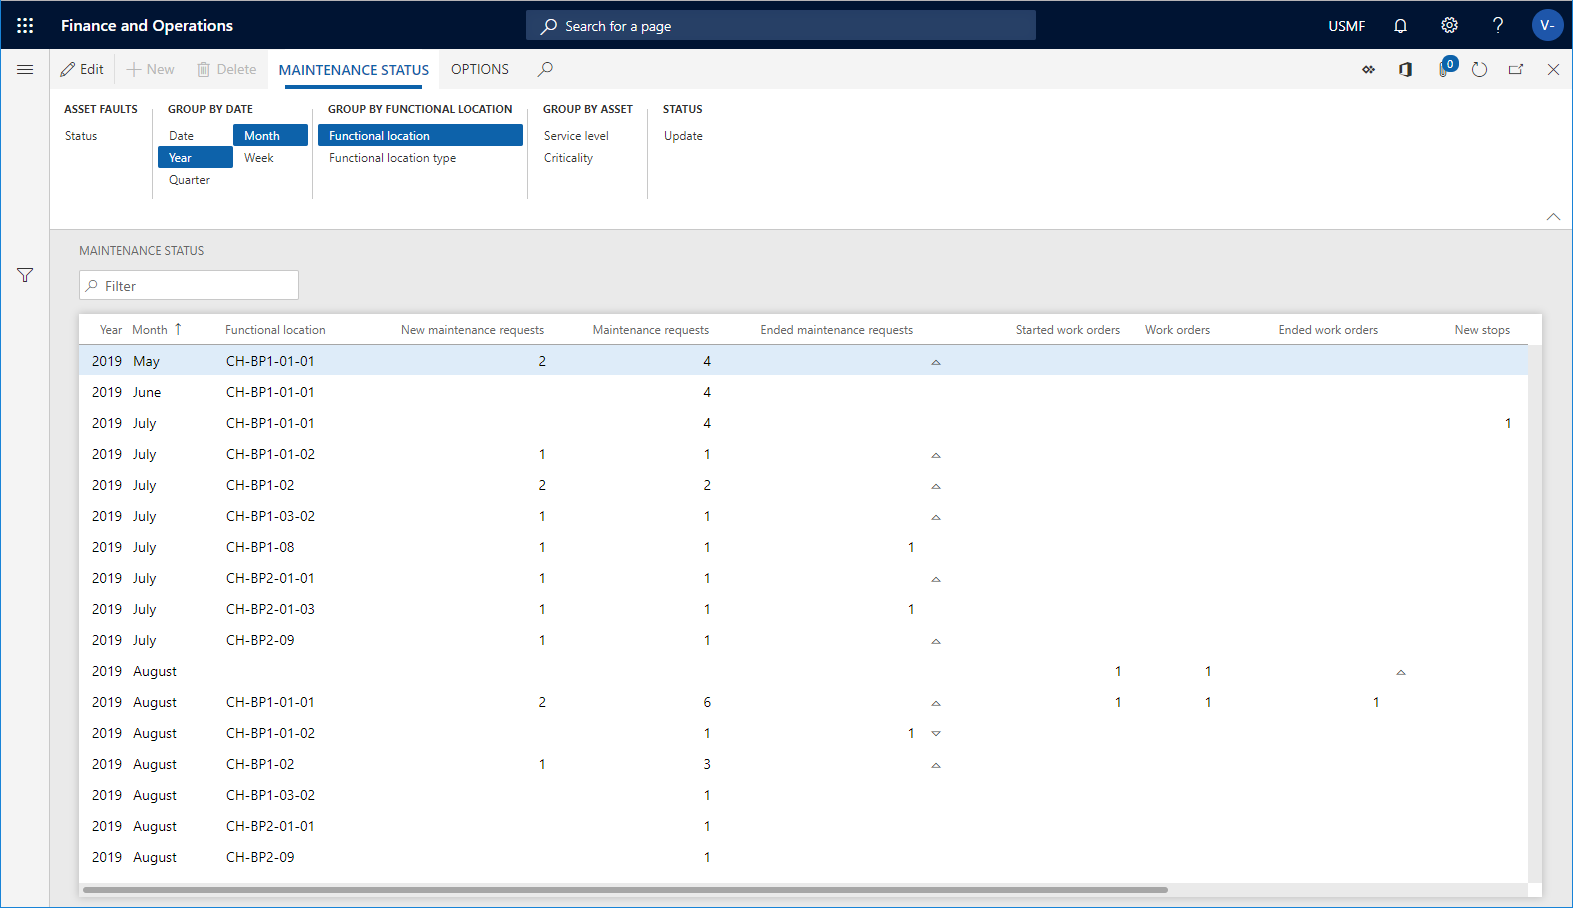Click value 6 in August CH-BP1-01-01 row
The image size is (1573, 908).
point(707,702)
